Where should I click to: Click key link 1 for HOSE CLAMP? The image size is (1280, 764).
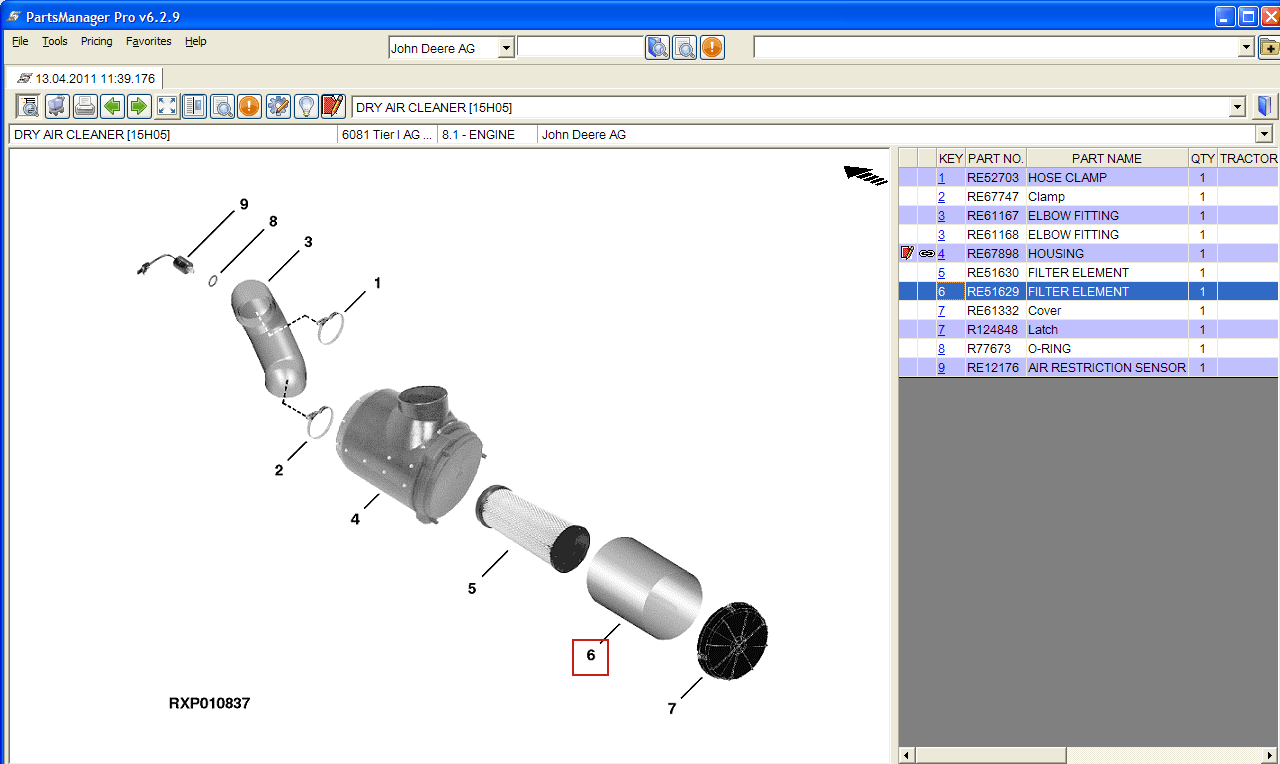click(941, 178)
